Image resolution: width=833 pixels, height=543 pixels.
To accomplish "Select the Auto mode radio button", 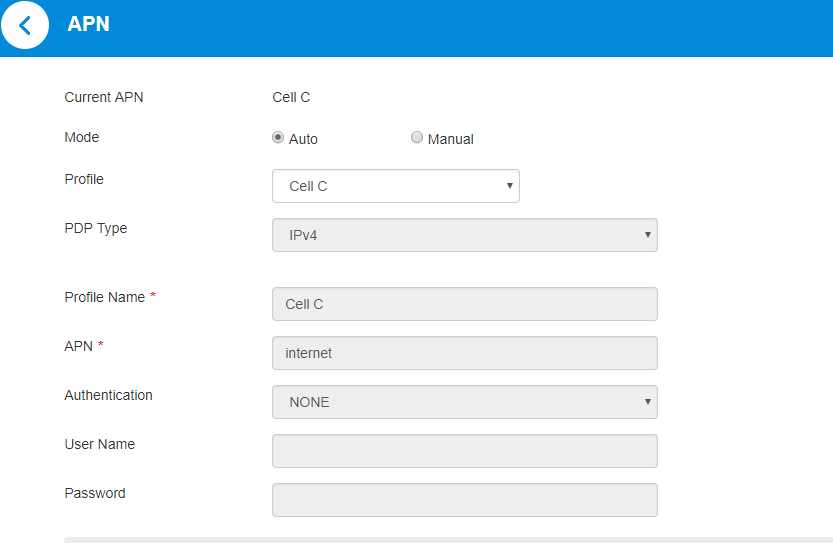I will tap(278, 138).
